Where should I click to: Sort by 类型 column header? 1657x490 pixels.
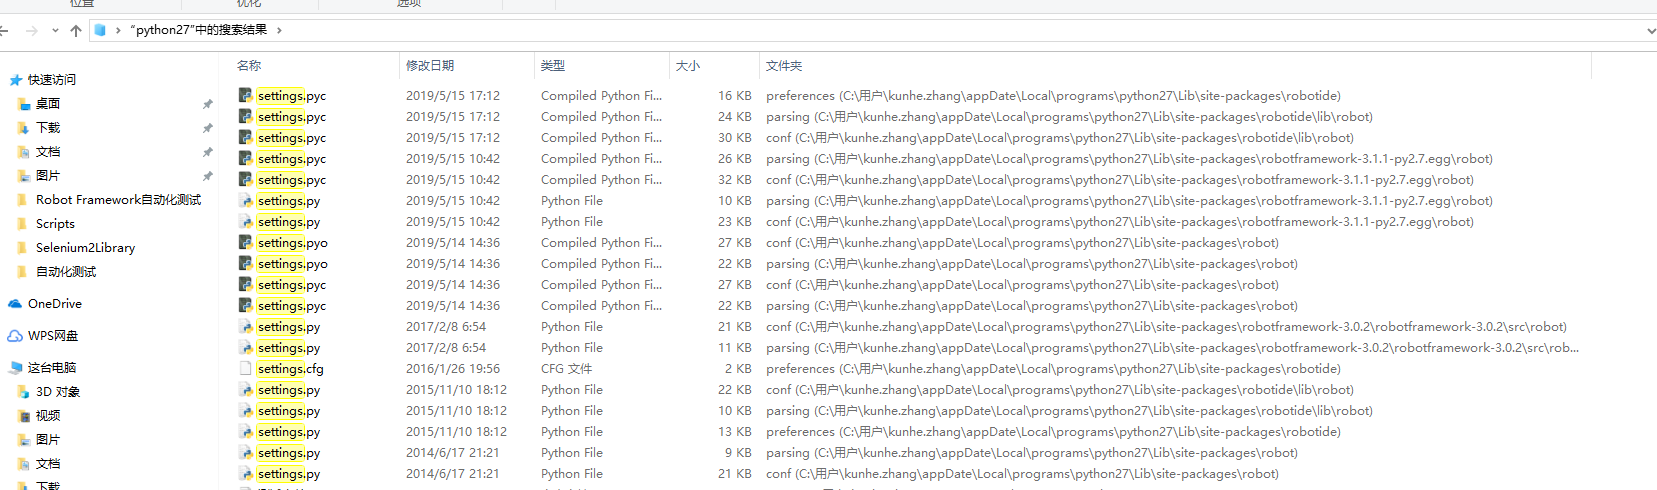[x=553, y=66]
